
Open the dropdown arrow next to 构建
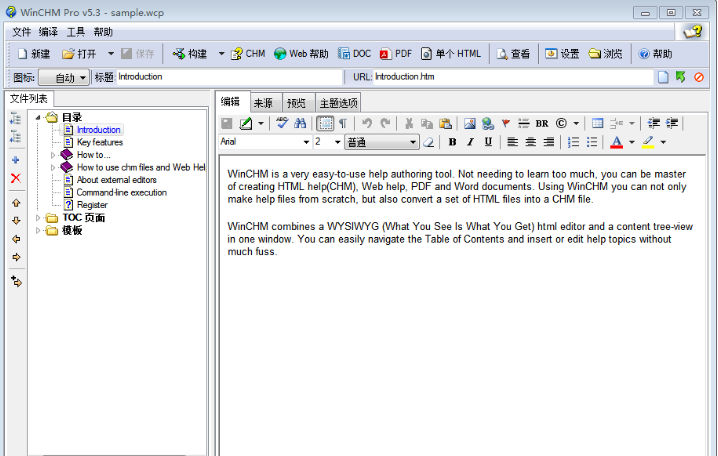[221, 54]
